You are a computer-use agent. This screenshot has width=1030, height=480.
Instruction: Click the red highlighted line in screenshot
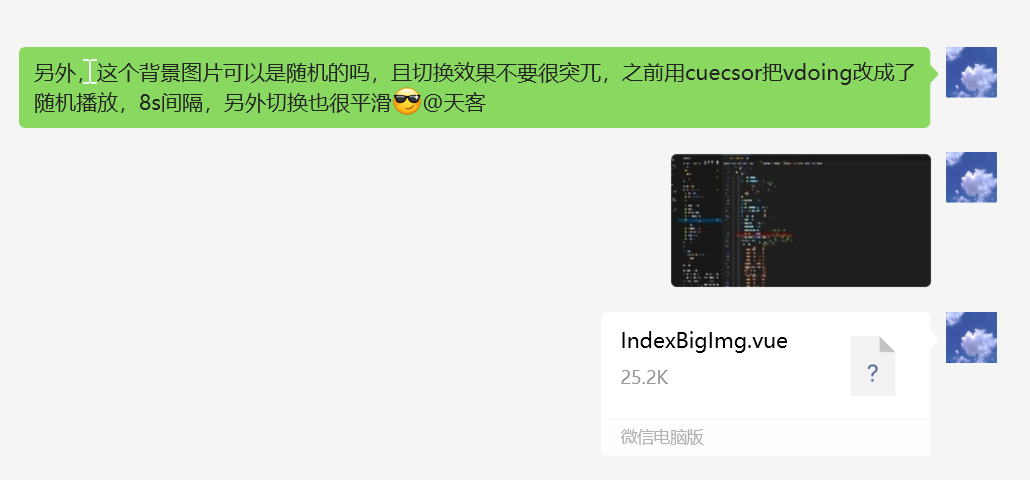tap(764, 234)
